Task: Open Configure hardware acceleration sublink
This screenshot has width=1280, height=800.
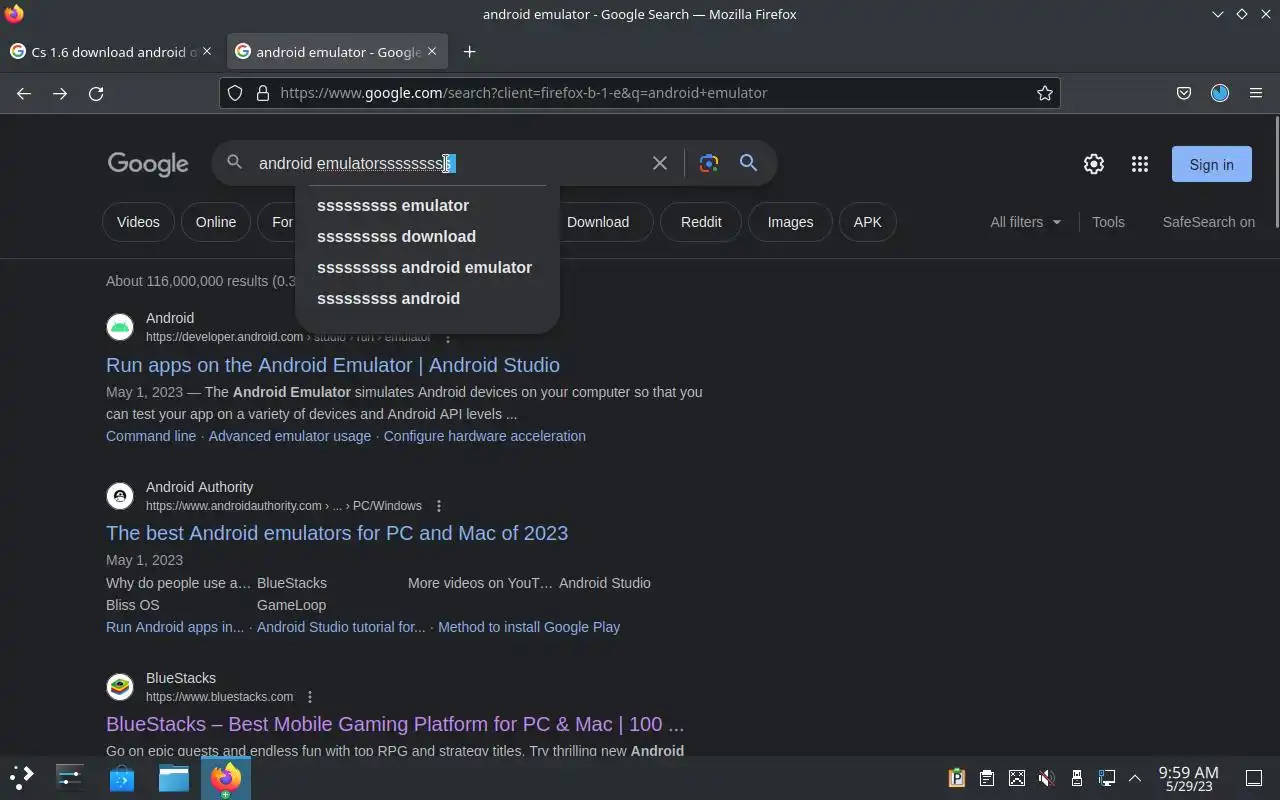Action: [485, 436]
